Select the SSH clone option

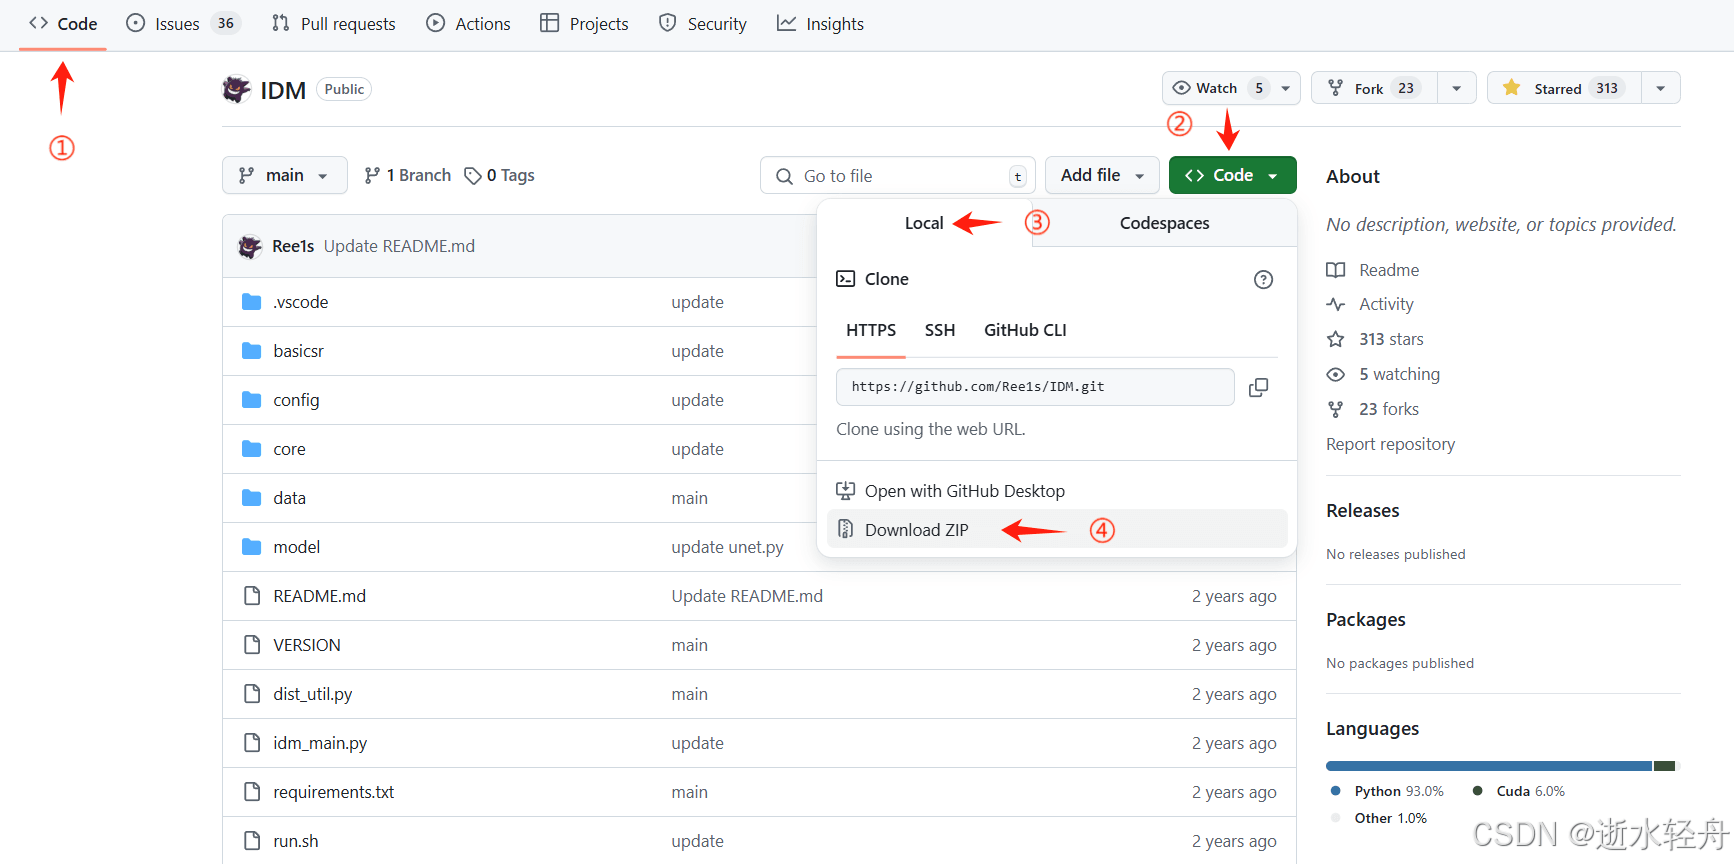940,330
